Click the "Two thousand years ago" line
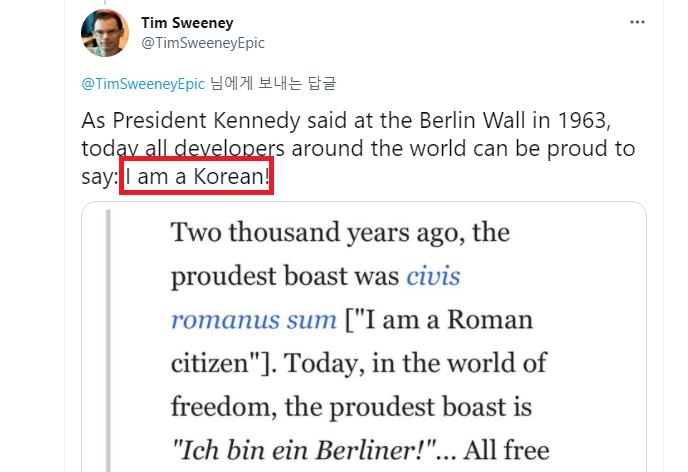The height and width of the screenshot is (472, 688). (x=340, y=233)
